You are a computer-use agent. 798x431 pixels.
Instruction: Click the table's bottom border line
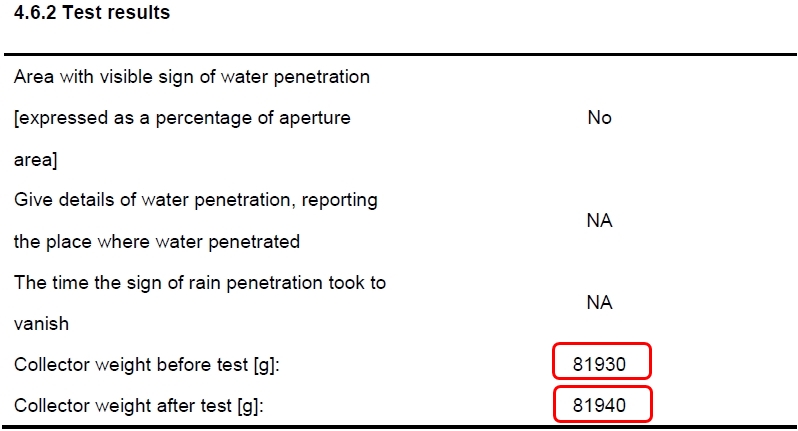399,427
